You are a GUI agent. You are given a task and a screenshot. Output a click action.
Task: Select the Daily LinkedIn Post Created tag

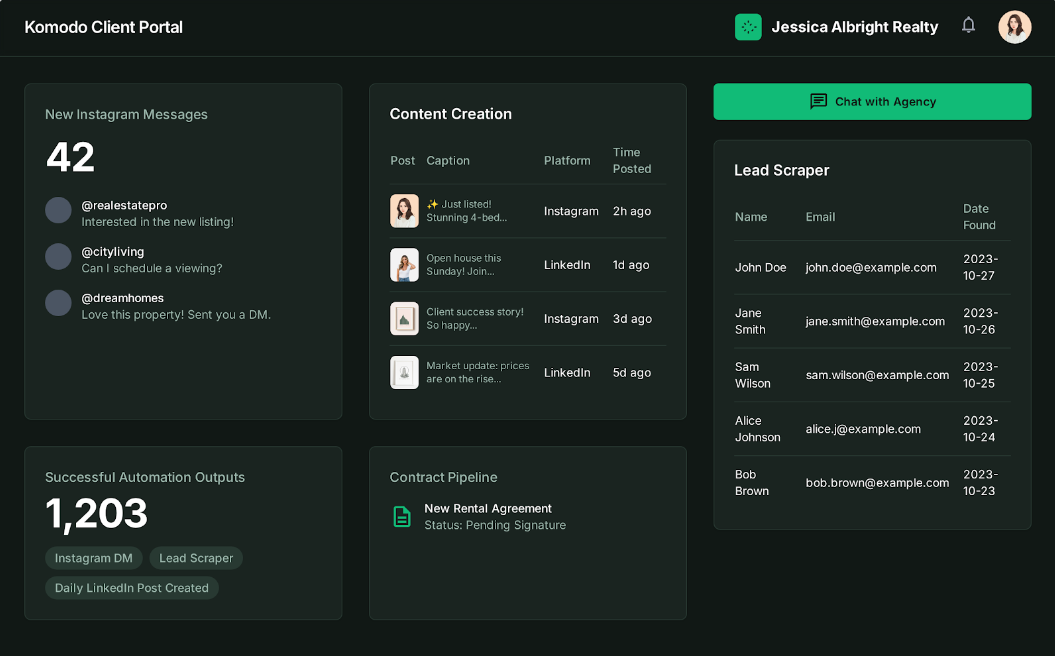[x=131, y=588]
